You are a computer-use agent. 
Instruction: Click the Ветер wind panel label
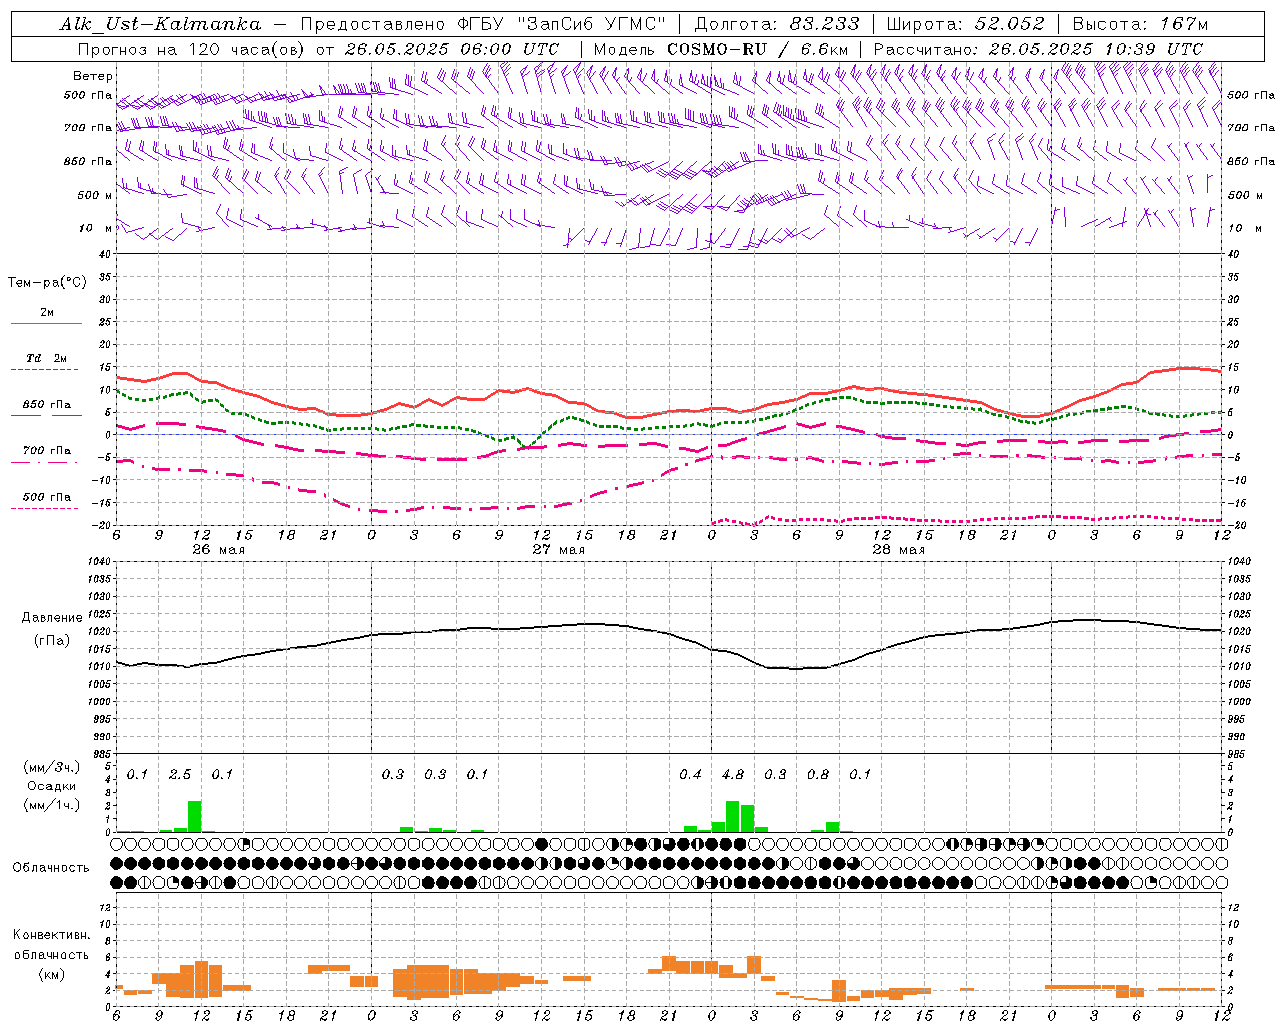(x=92, y=76)
